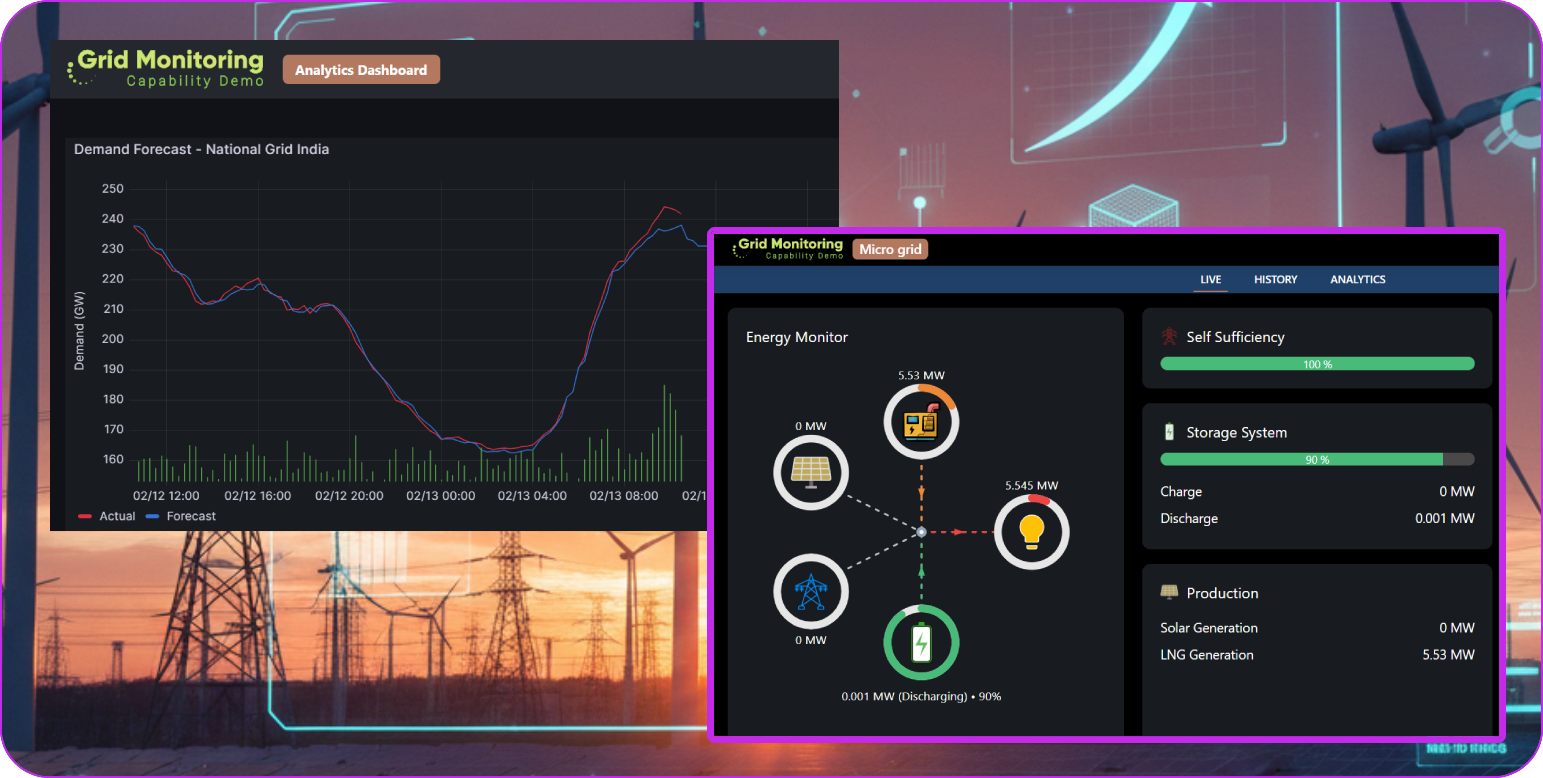The height and width of the screenshot is (778, 1543).
Task: Select the solar panel icon beside Production
Action: point(1168,592)
